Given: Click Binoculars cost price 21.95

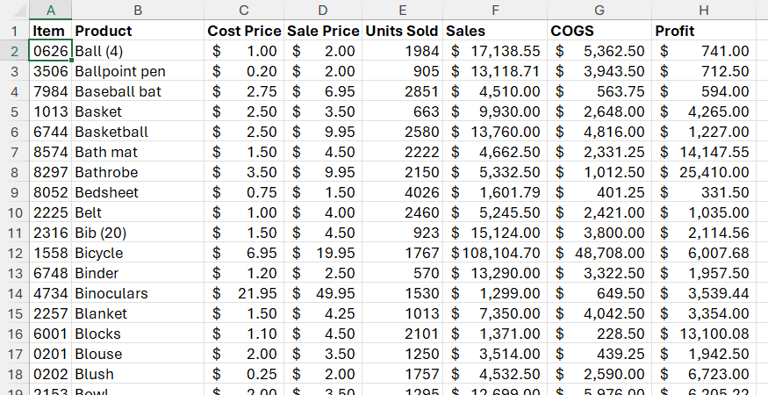Looking at the screenshot, I should coord(244,293).
